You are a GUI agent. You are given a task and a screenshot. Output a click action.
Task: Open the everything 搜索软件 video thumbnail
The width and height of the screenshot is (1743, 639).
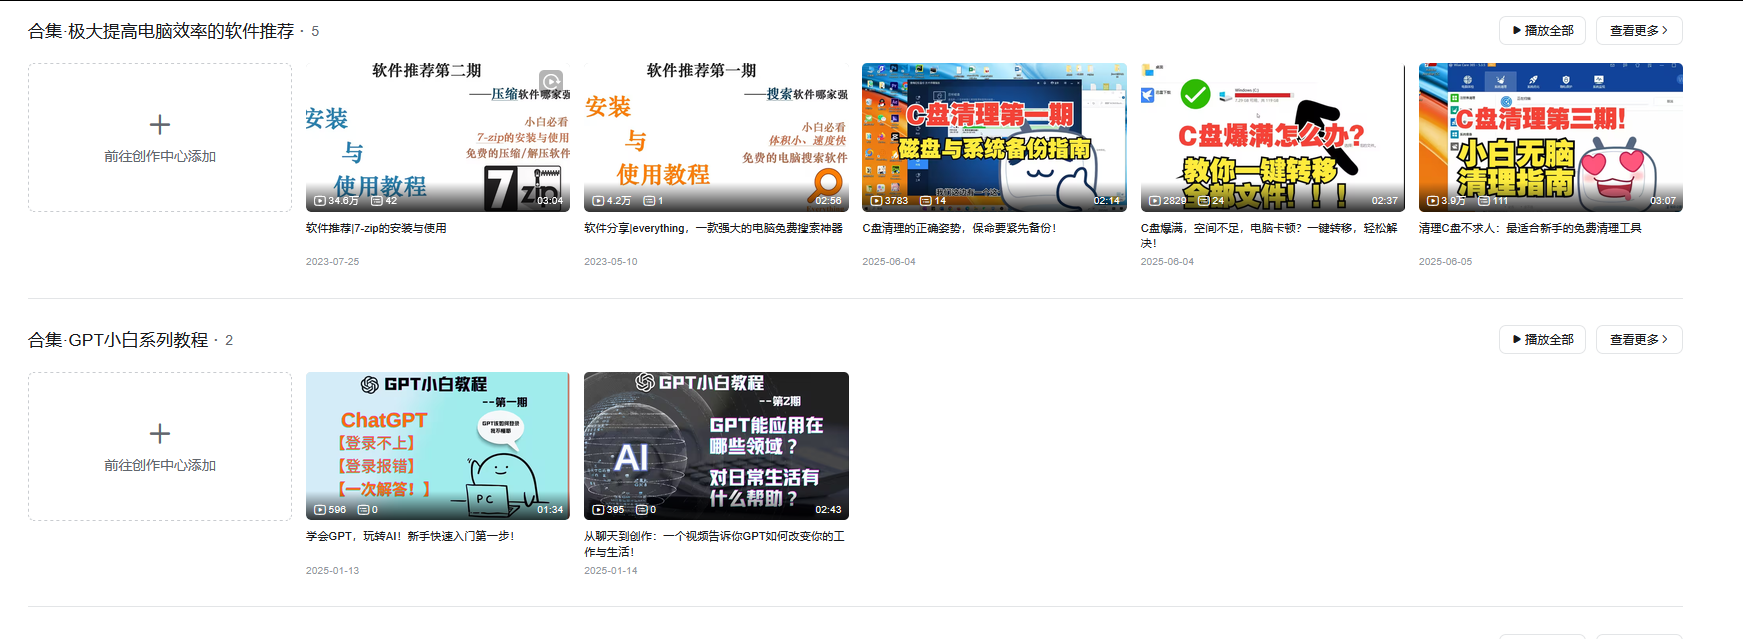click(x=716, y=137)
